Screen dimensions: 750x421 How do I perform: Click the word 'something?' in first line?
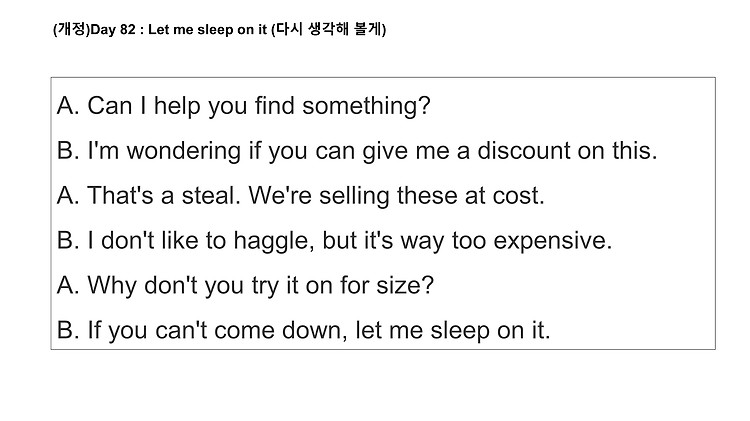(366, 106)
